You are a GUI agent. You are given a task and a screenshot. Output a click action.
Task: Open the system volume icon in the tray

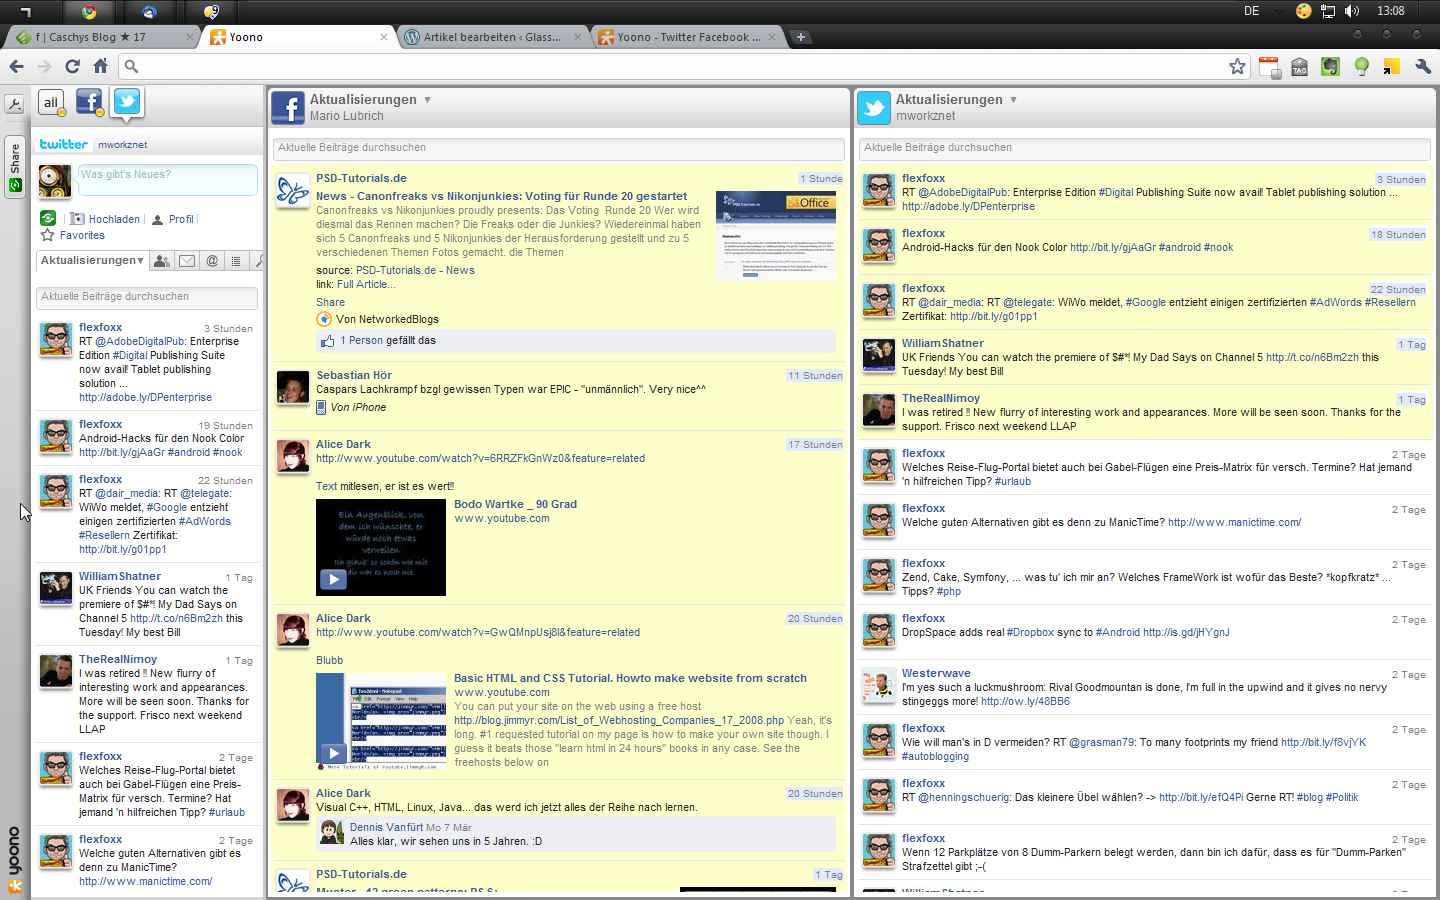pos(1352,11)
